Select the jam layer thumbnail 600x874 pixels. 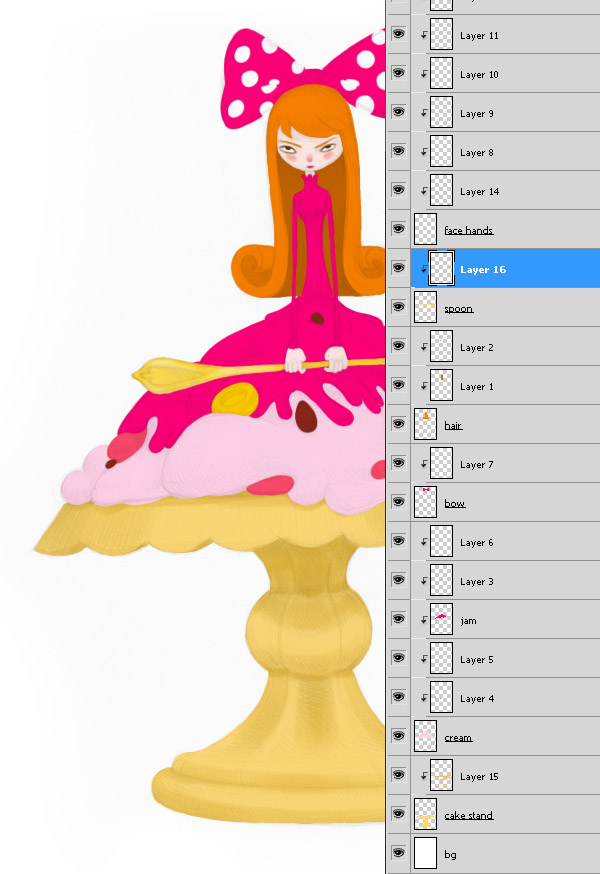point(442,619)
